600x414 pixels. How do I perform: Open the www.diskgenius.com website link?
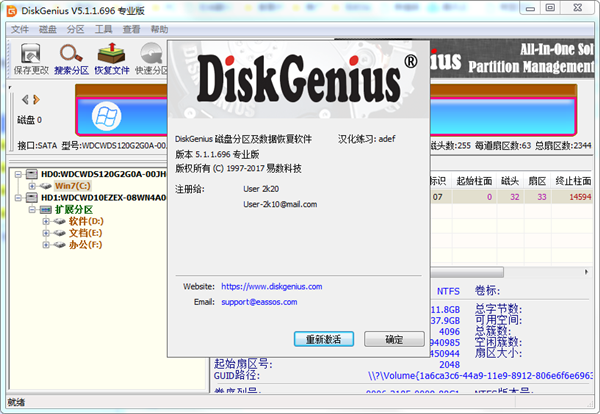tap(267, 286)
